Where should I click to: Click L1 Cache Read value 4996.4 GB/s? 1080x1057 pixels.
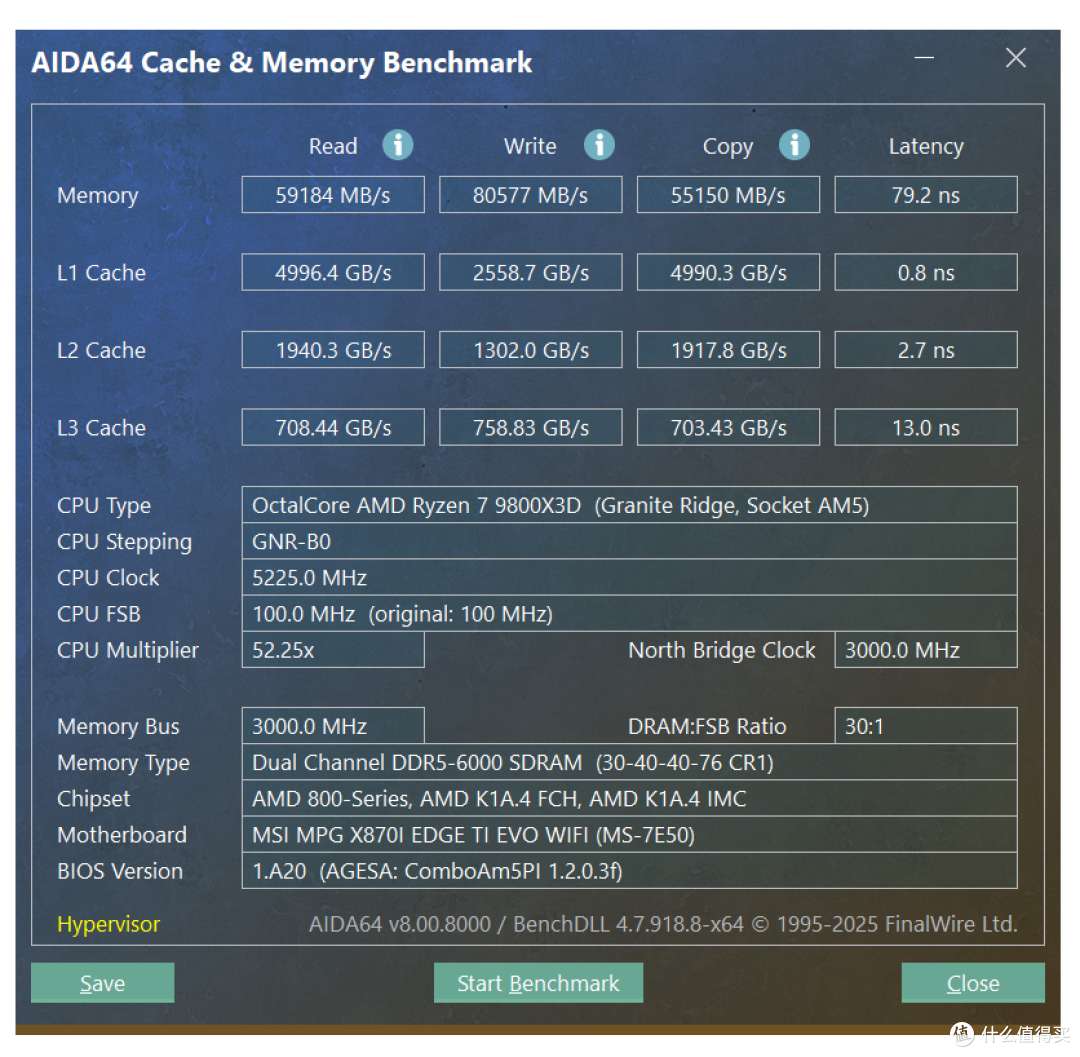tap(333, 272)
